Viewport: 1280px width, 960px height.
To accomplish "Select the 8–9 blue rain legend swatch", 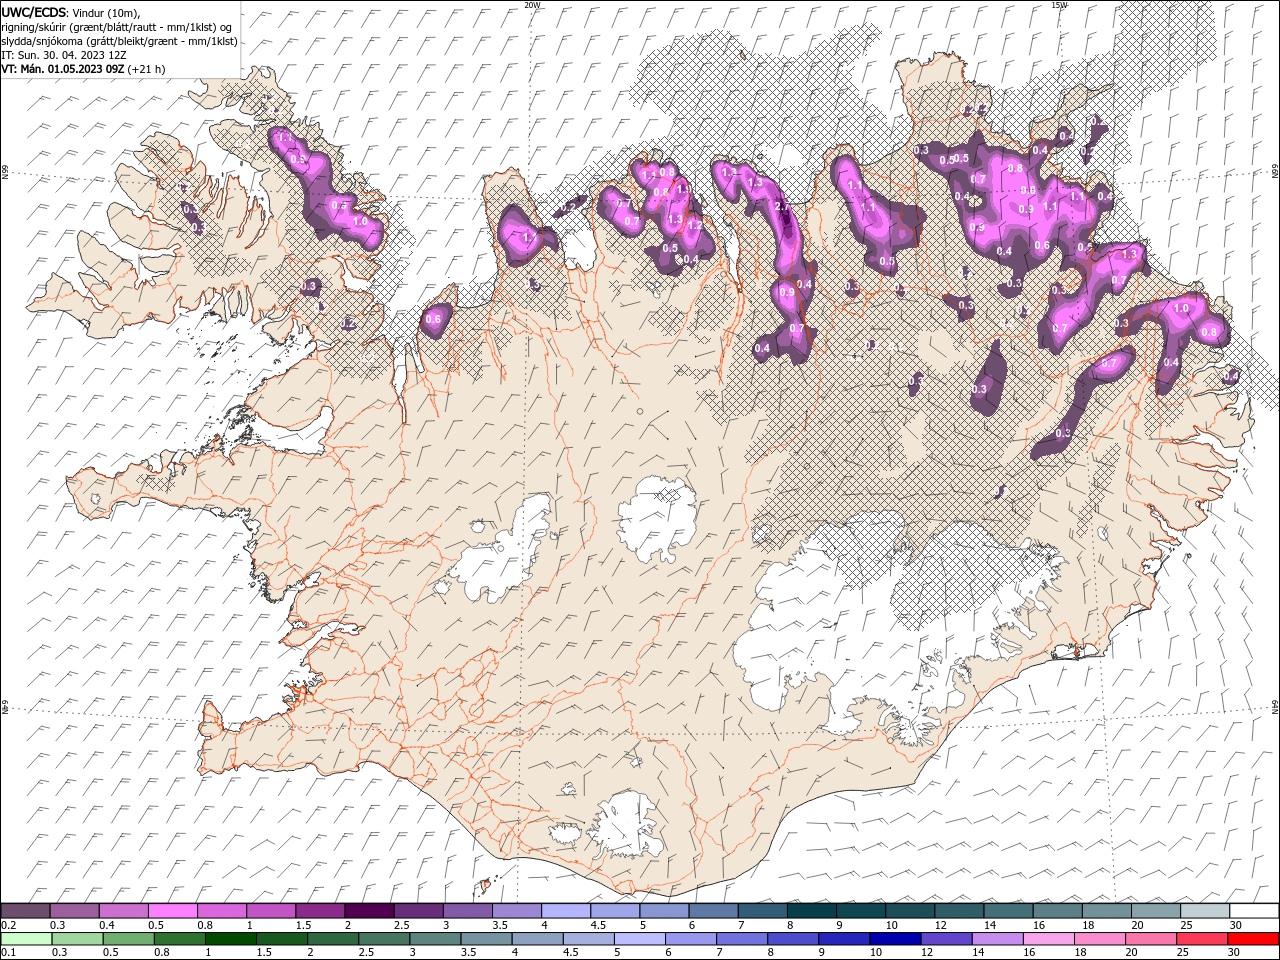I will pos(793,939).
